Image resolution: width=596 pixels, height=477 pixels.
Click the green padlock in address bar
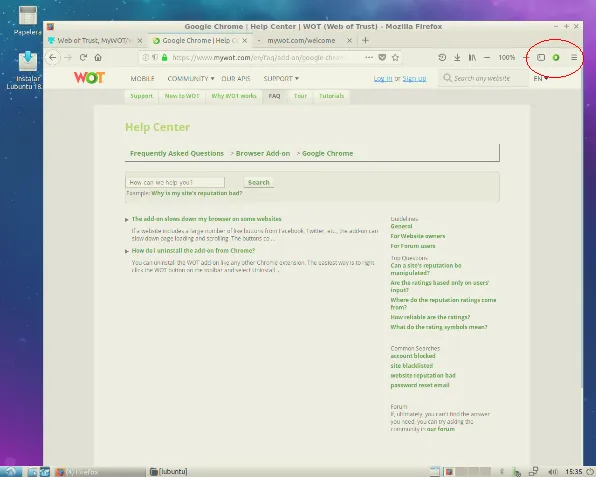coord(165,57)
